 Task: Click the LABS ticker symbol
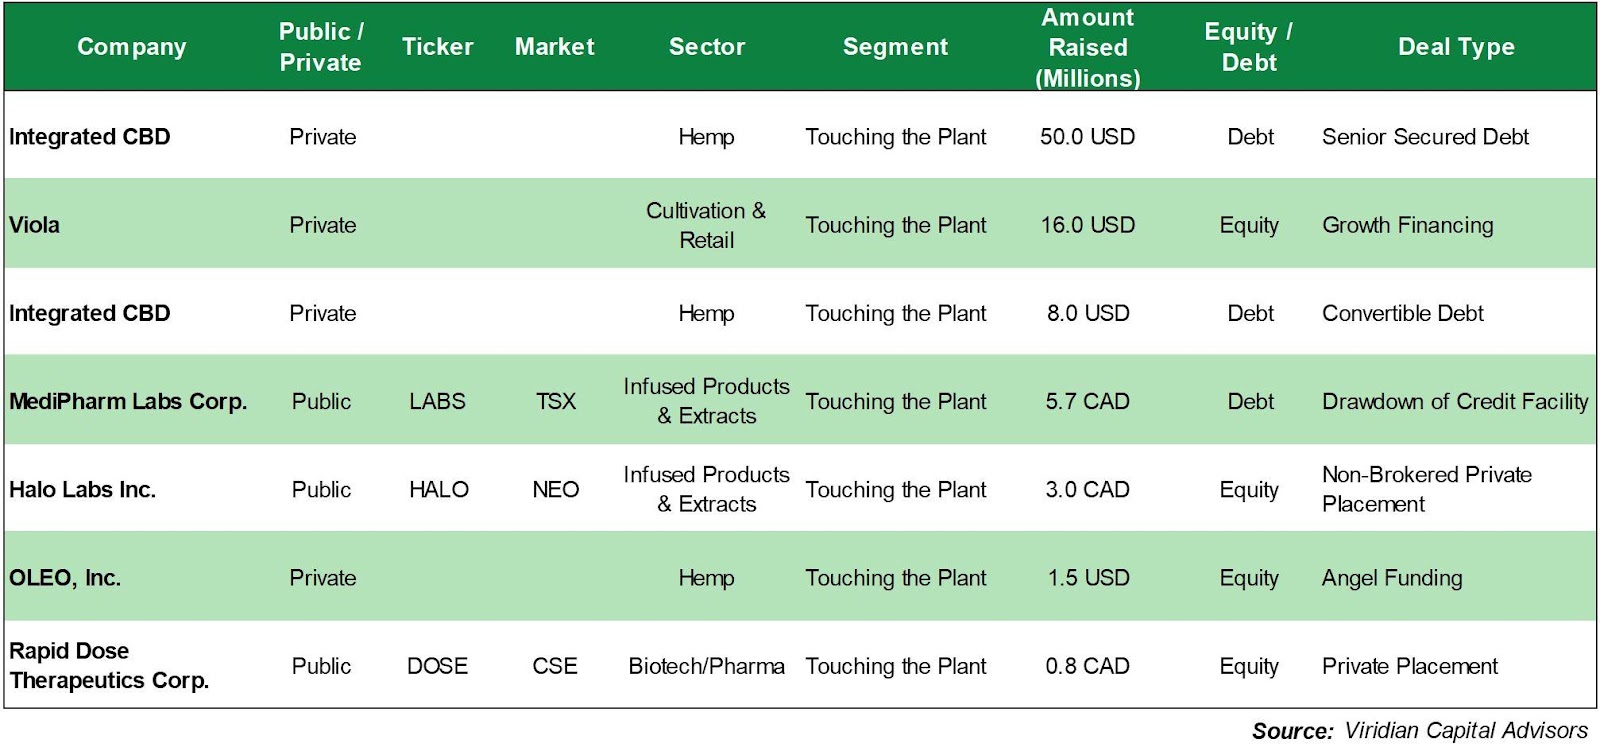coord(437,401)
